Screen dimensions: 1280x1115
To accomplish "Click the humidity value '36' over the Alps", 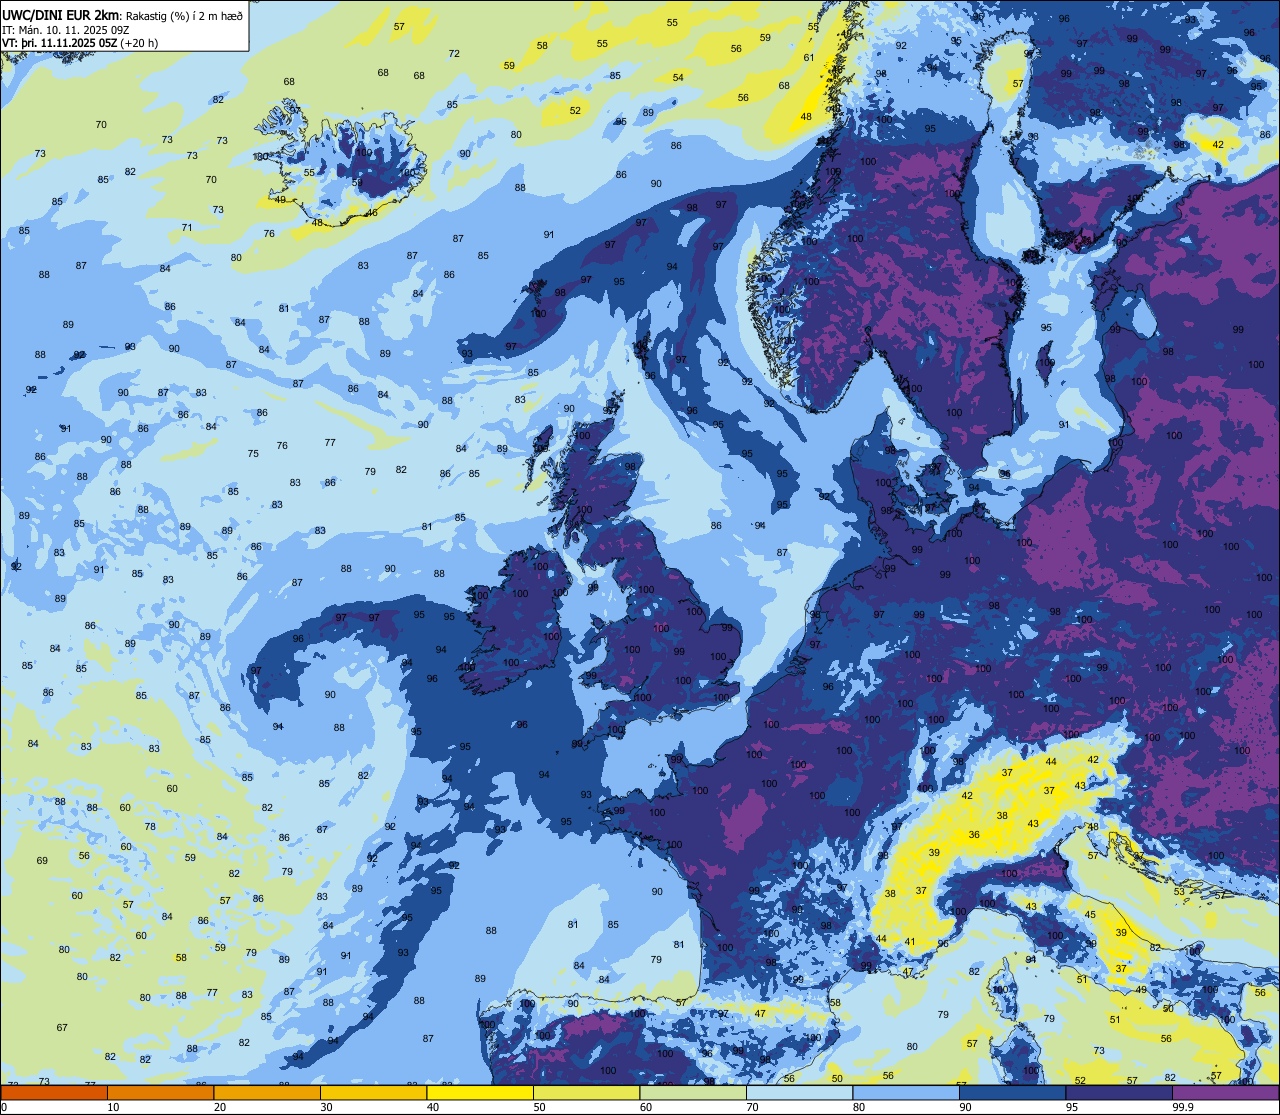I will (974, 834).
